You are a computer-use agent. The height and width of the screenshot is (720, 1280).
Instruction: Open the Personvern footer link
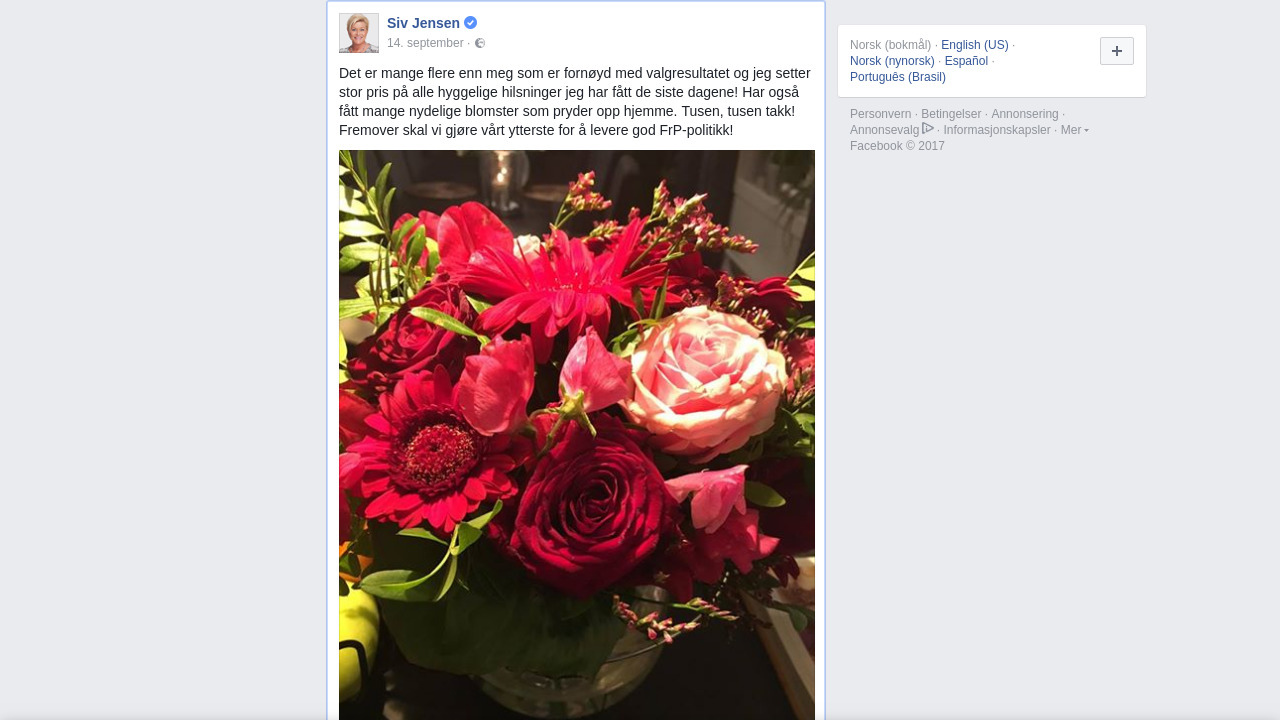click(881, 114)
